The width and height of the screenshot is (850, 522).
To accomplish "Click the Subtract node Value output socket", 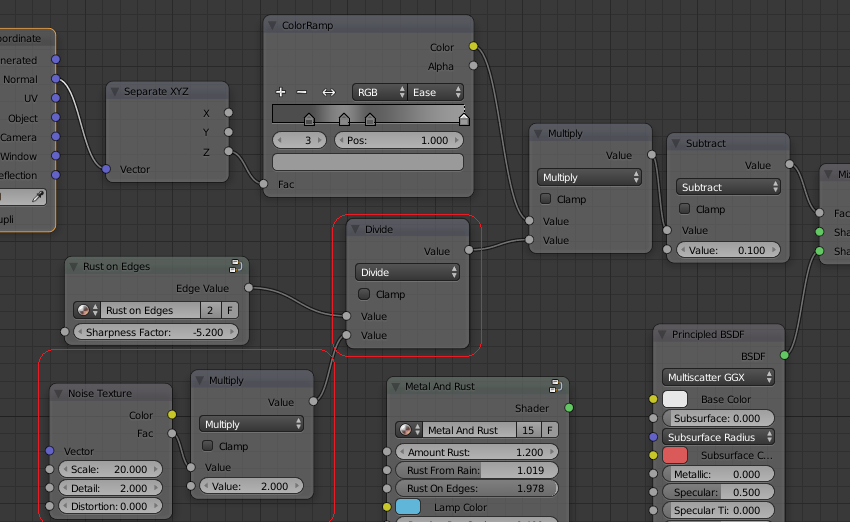I will coord(789,164).
